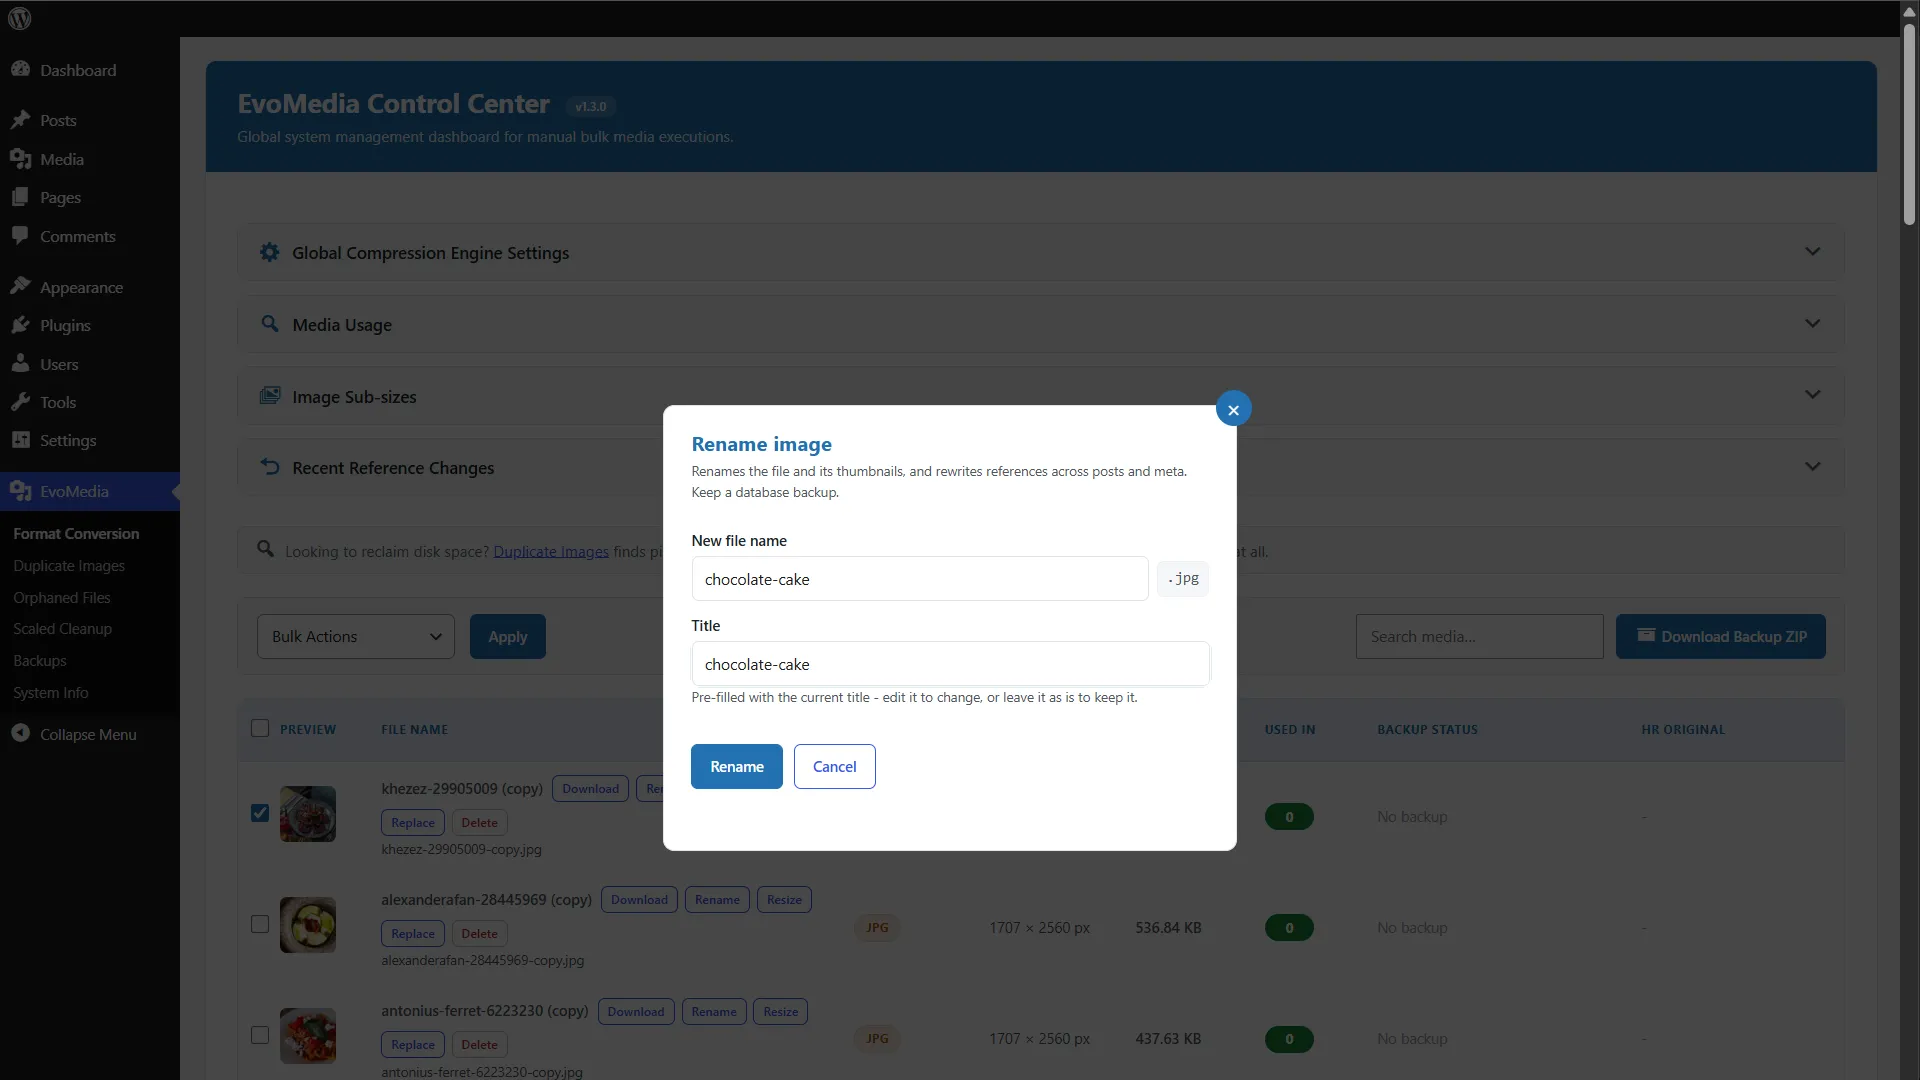Click the Apply bulk action button
The height and width of the screenshot is (1080, 1920).
(x=508, y=637)
